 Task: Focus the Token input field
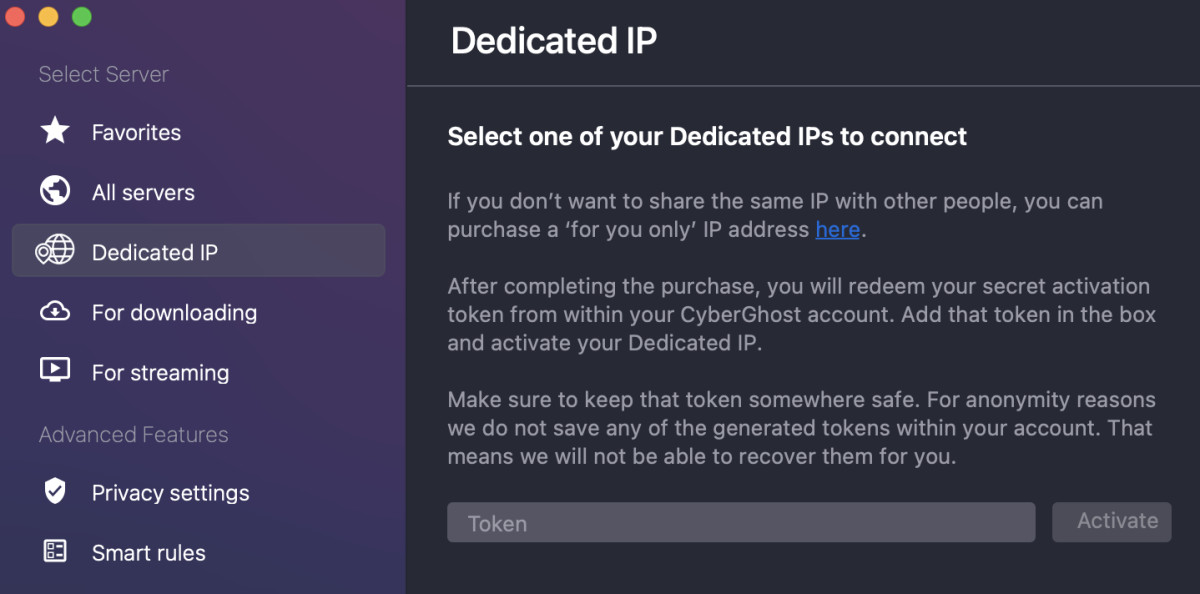pos(741,522)
